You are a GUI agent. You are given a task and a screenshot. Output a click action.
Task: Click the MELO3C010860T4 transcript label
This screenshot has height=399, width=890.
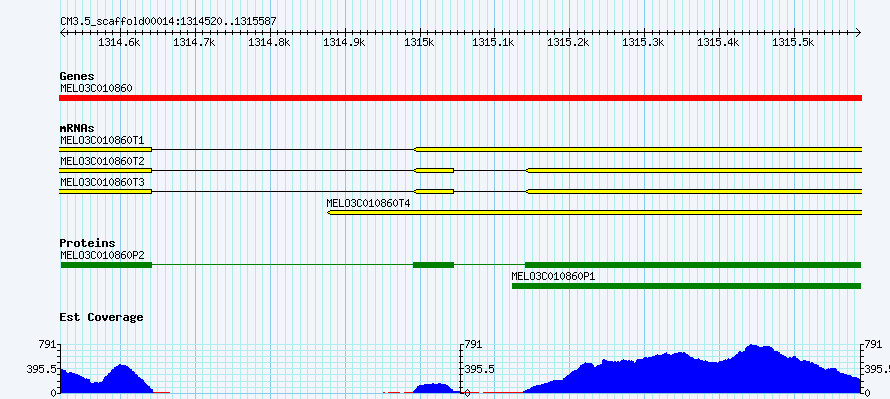[368, 203]
